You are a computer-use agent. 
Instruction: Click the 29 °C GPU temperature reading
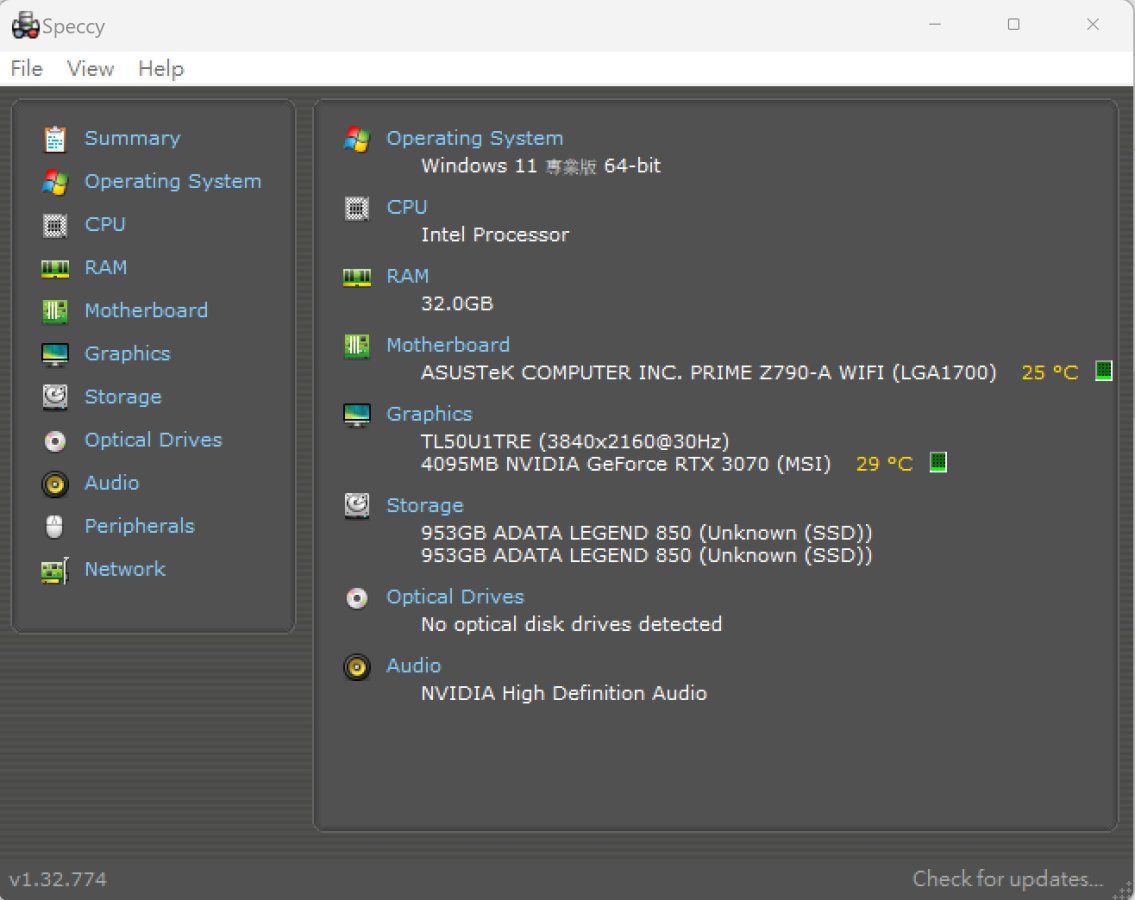point(884,463)
